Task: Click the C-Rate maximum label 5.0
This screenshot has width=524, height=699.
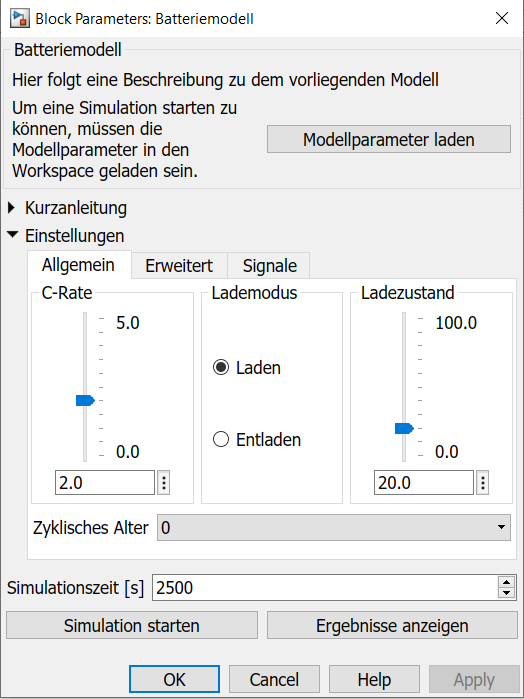Action: tap(128, 322)
